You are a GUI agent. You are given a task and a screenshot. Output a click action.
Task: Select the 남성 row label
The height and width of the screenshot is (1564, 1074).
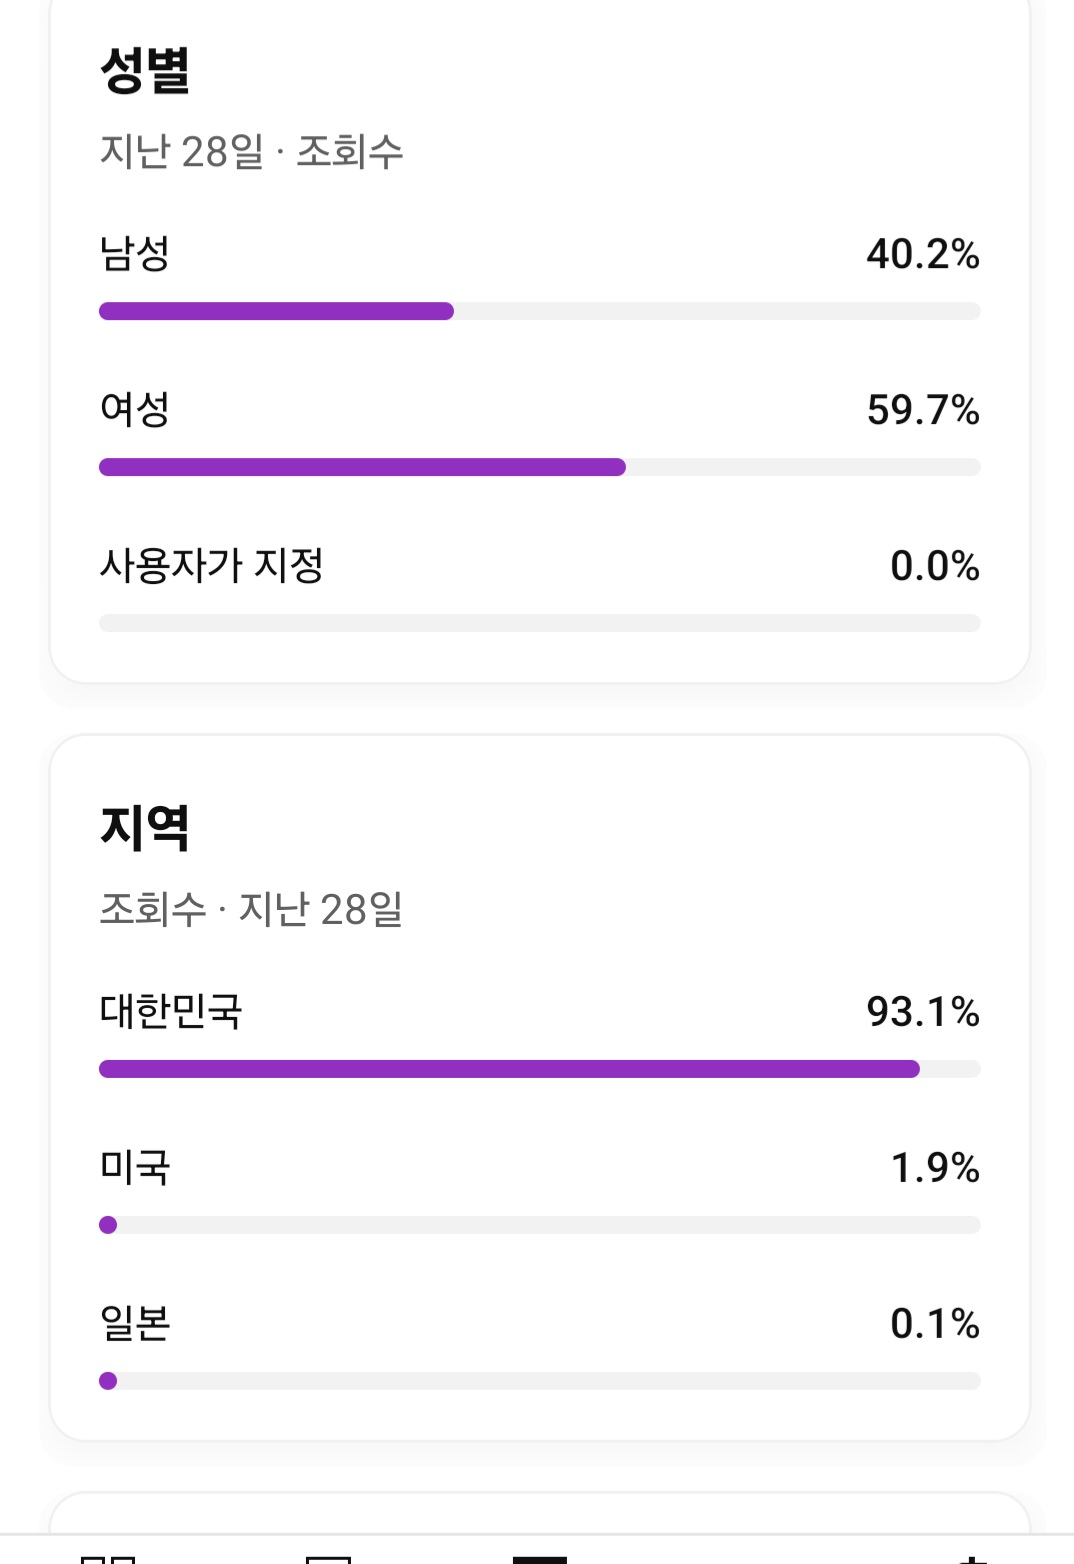pyautogui.click(x=134, y=253)
